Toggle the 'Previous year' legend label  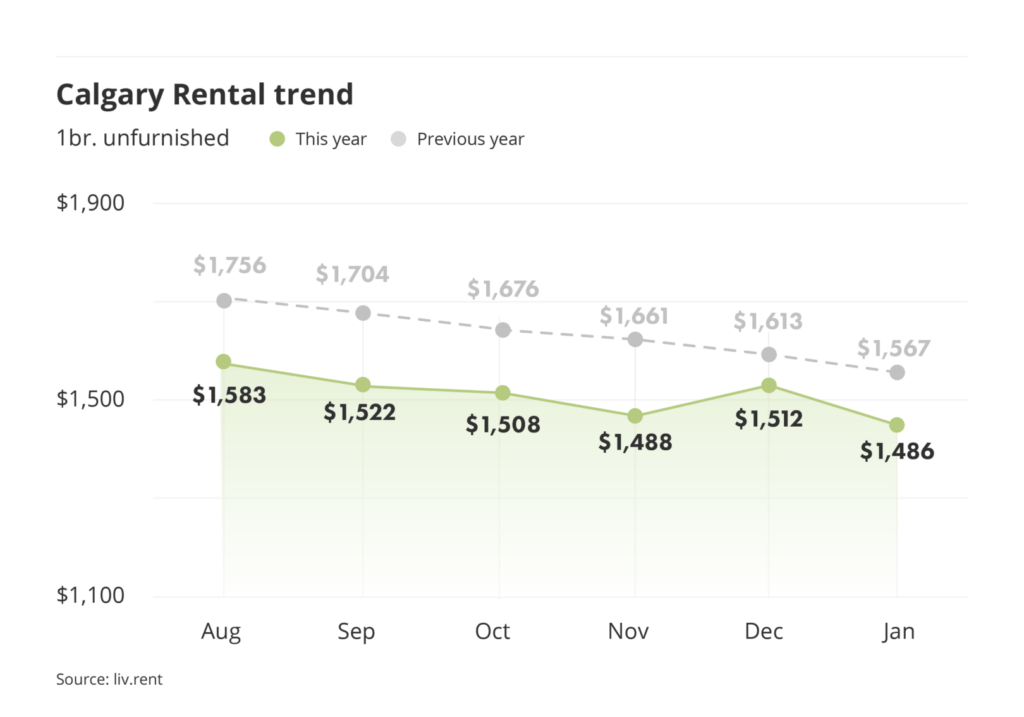(x=470, y=139)
